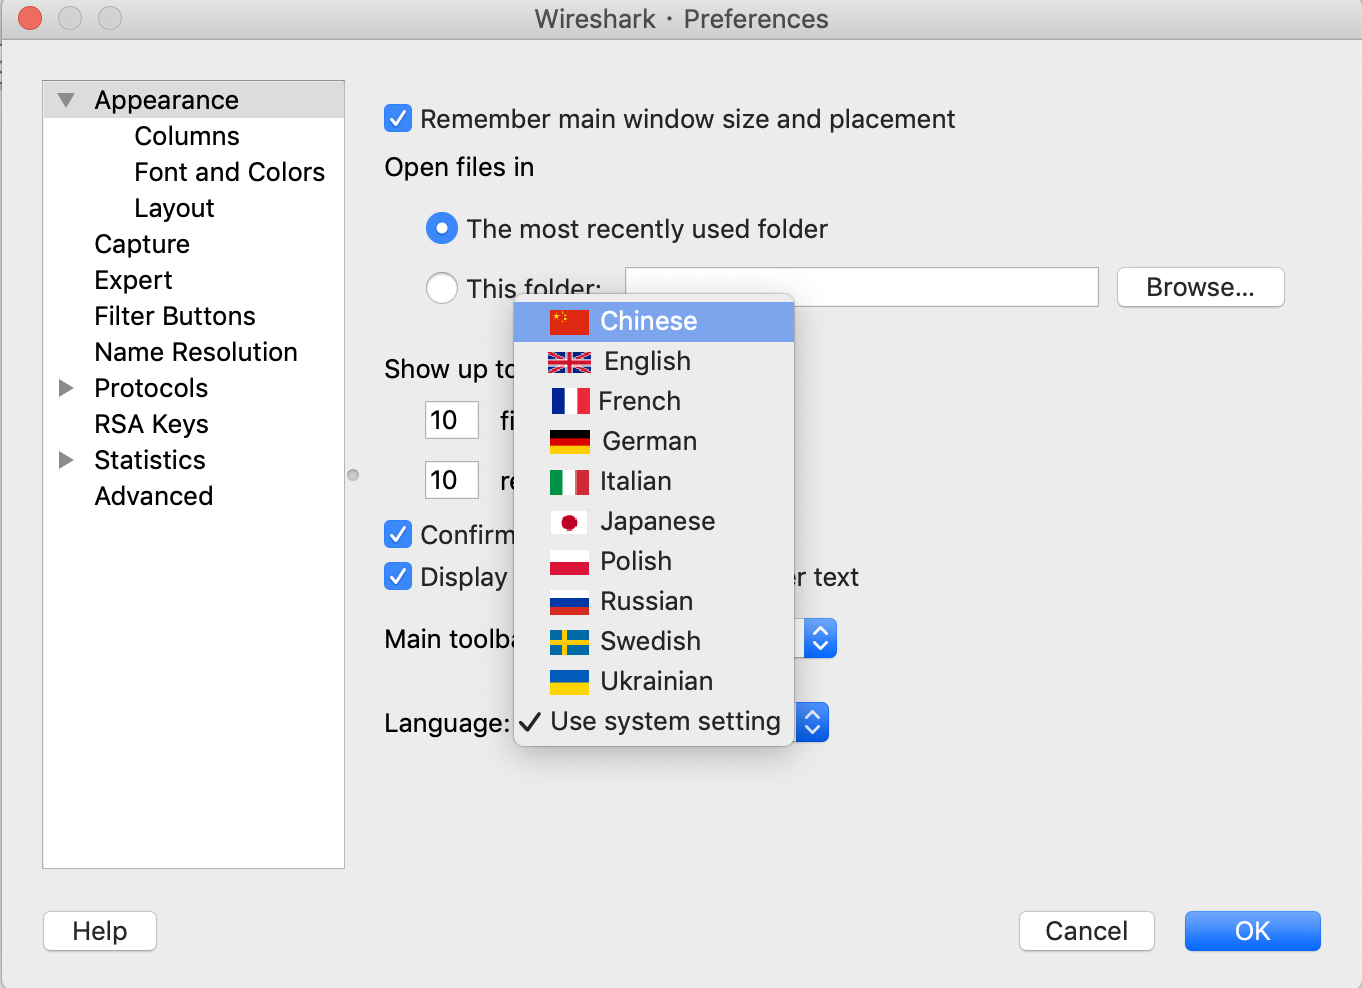Toggle the Display checkbox
Viewport: 1362px width, 988px height.
(398, 577)
